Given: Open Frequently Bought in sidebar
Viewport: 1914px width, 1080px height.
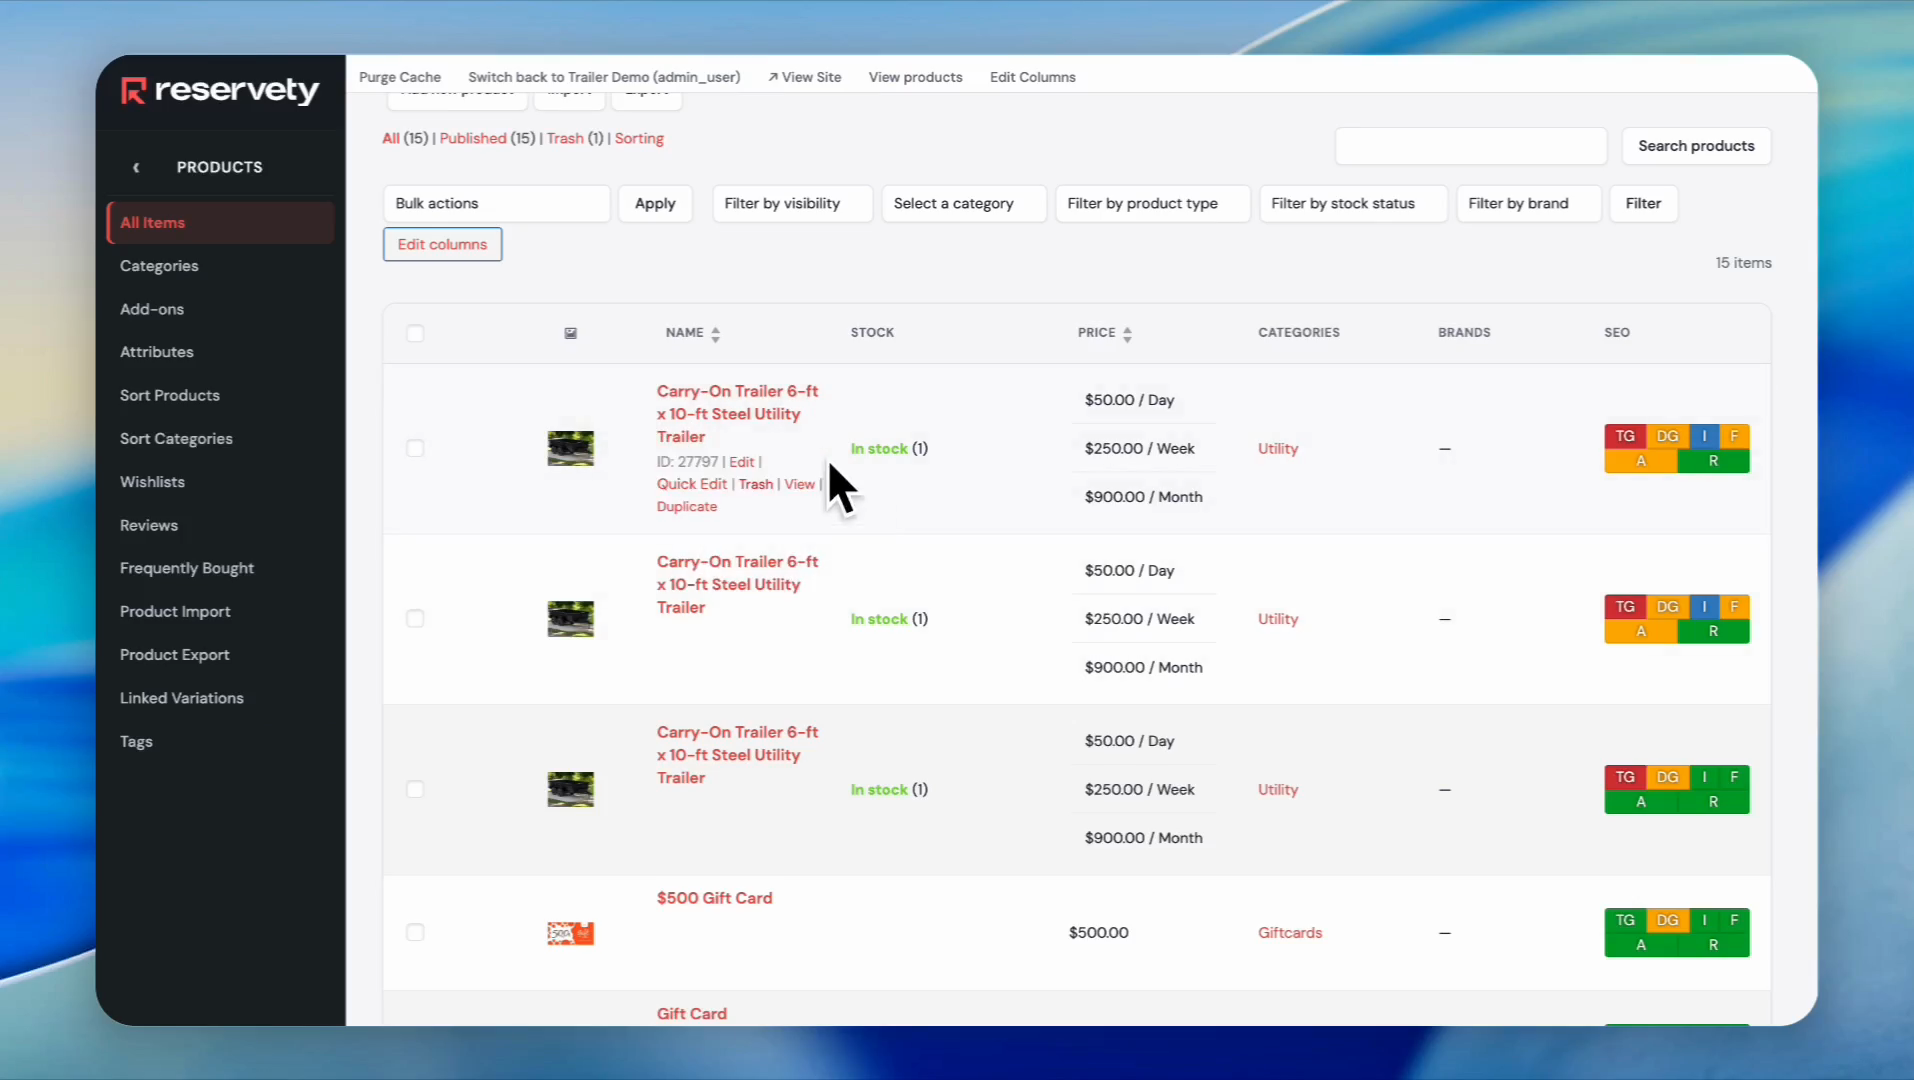Looking at the screenshot, I should coord(187,568).
